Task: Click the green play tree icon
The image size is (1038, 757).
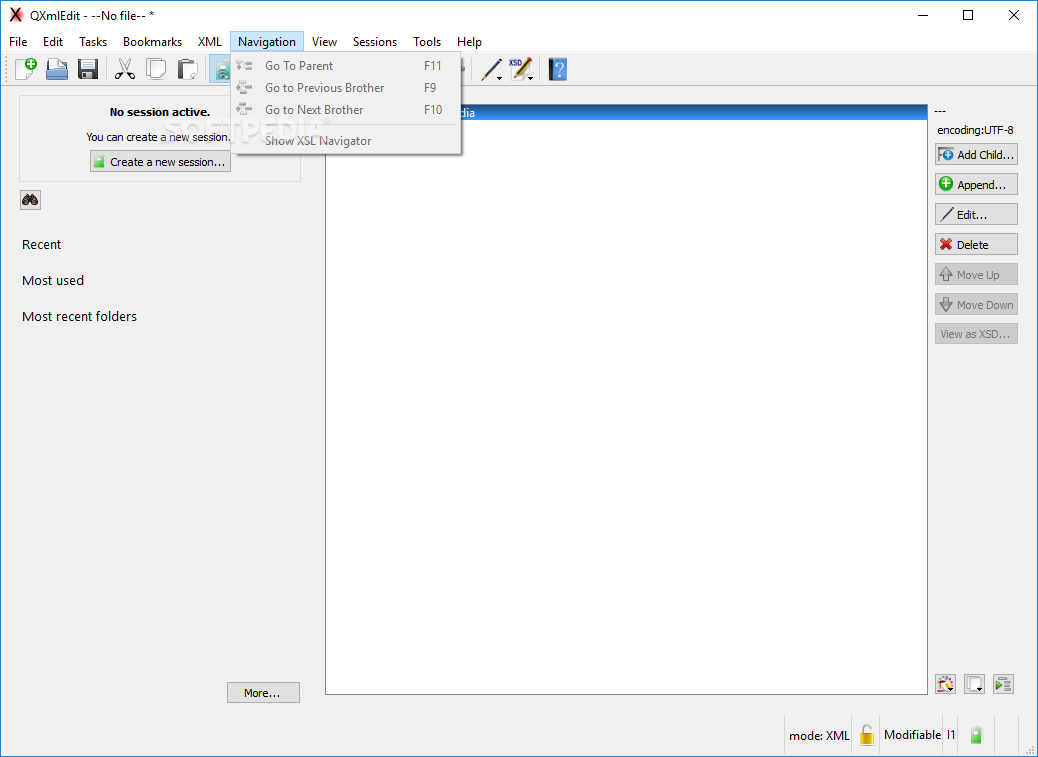Action: (x=1004, y=684)
